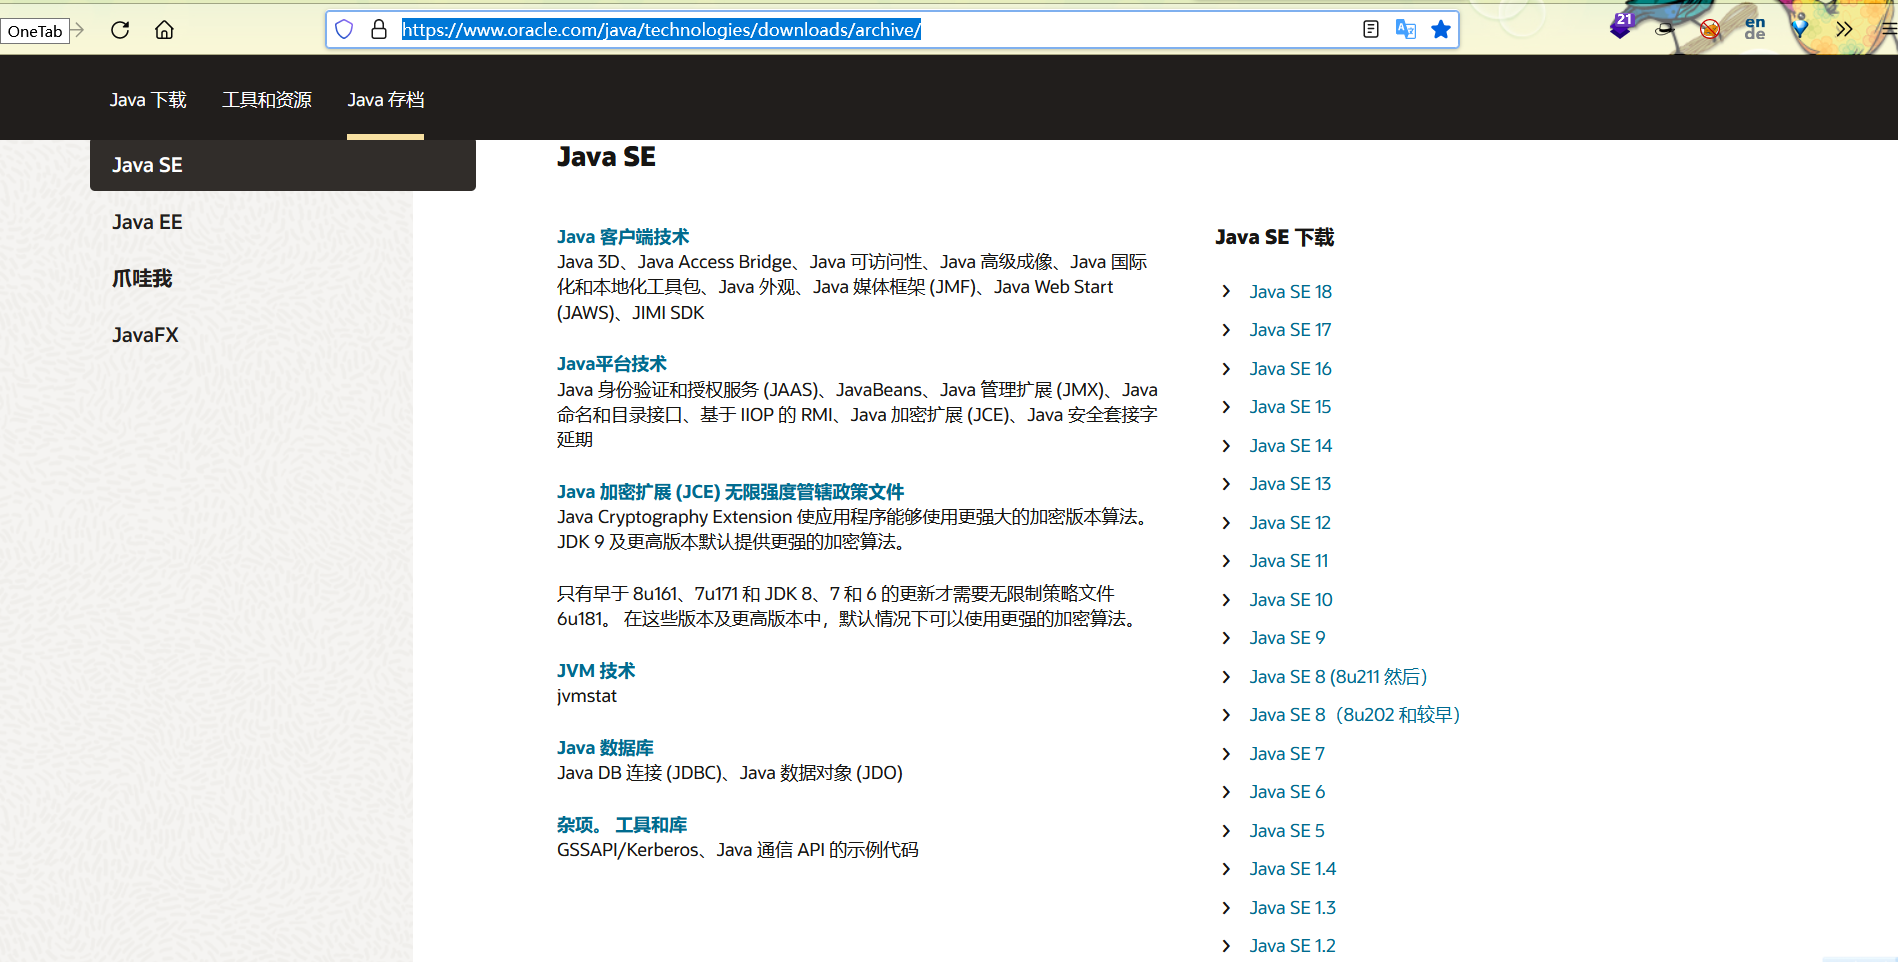The image size is (1898, 962).
Task: Click the chevron beside Java SE 9
Action: [1226, 638]
